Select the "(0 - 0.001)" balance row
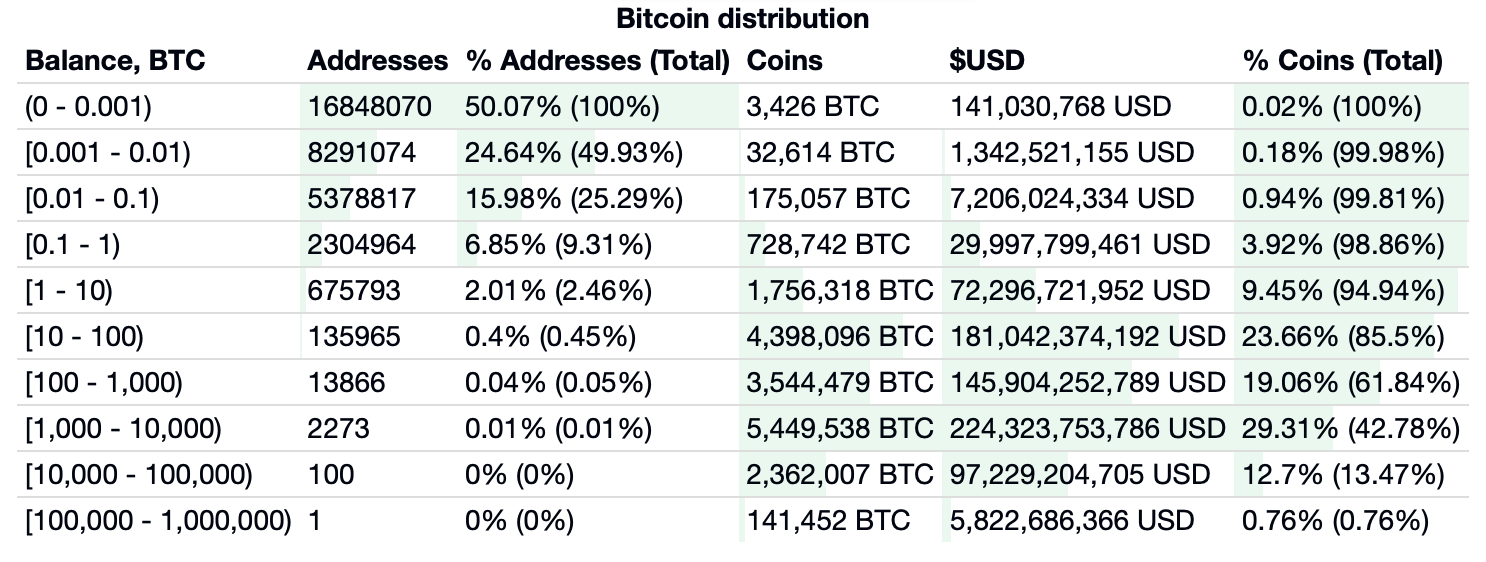The image size is (1486, 562). [x=89, y=106]
